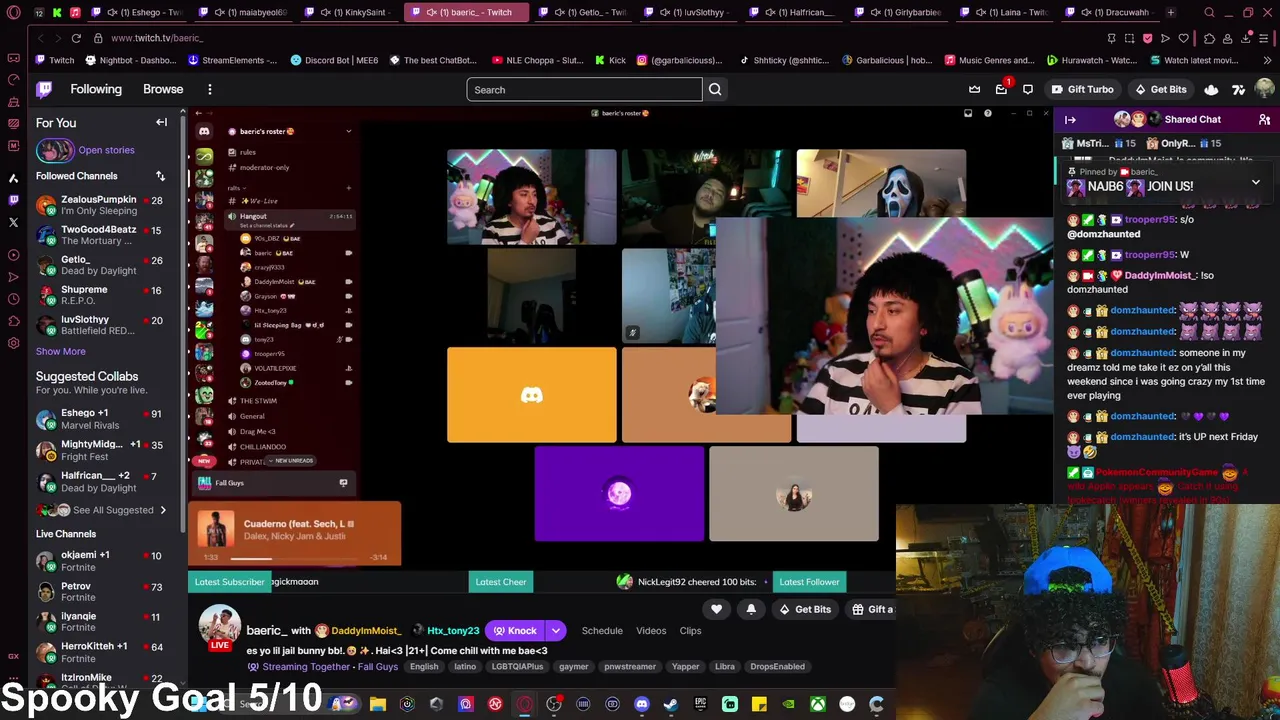Viewport: 1280px width, 720px height.
Task: Open the channel Videos tab
Action: click(651, 631)
